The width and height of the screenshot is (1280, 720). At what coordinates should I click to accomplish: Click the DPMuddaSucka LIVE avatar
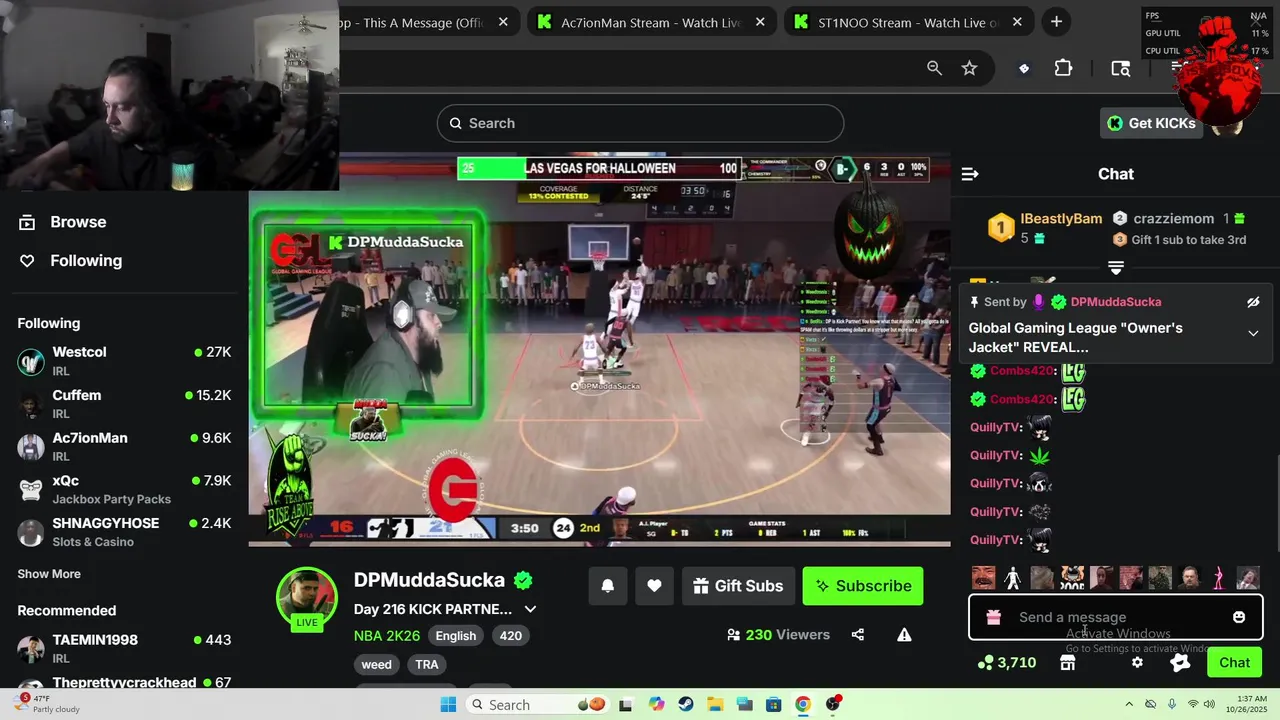pos(307,599)
